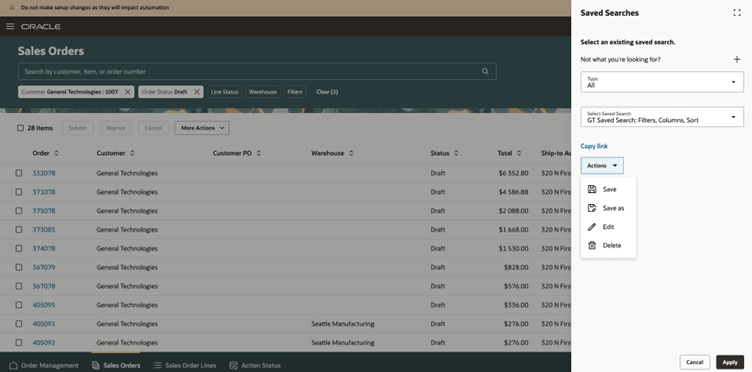This screenshot has height=372, width=752.
Task: Click Cancel in Saved Searches panel
Action: point(694,362)
